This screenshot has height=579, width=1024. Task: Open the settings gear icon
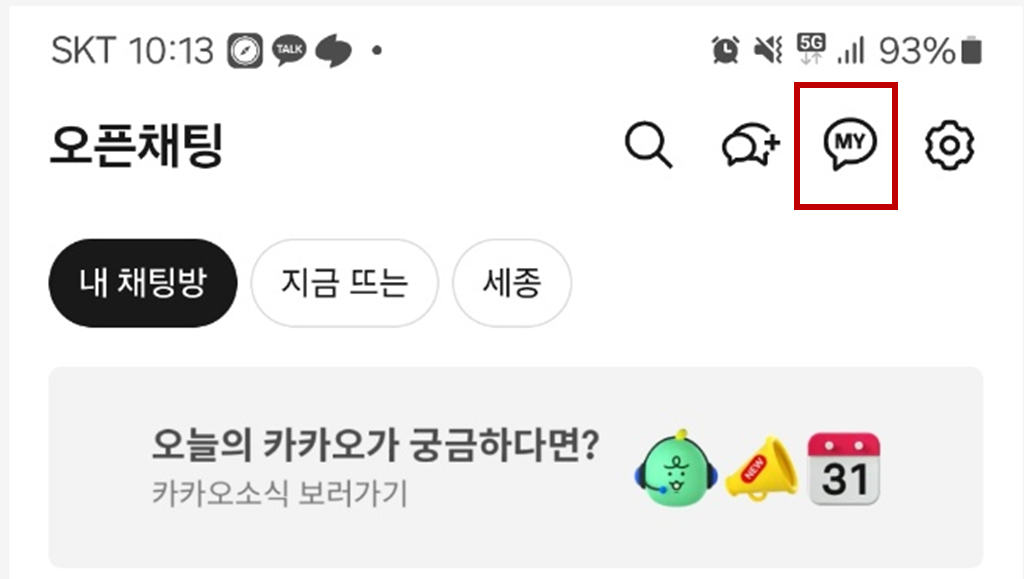tap(950, 145)
